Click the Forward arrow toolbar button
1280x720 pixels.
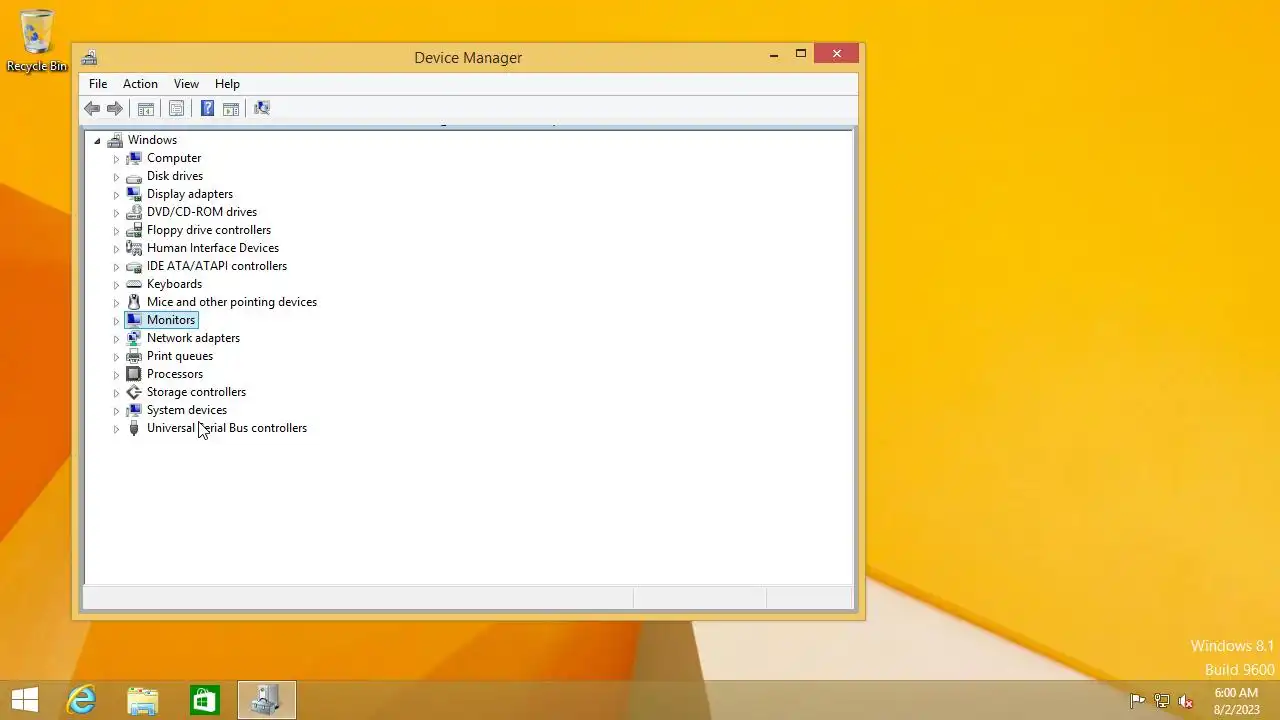point(115,108)
